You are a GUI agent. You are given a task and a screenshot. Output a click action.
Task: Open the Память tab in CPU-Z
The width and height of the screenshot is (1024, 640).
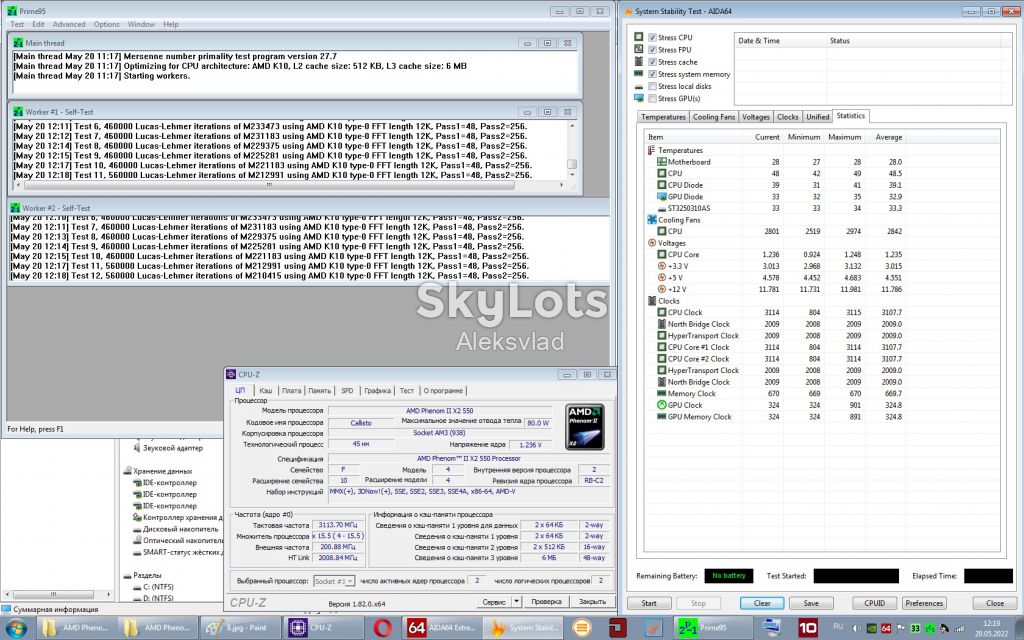319,391
